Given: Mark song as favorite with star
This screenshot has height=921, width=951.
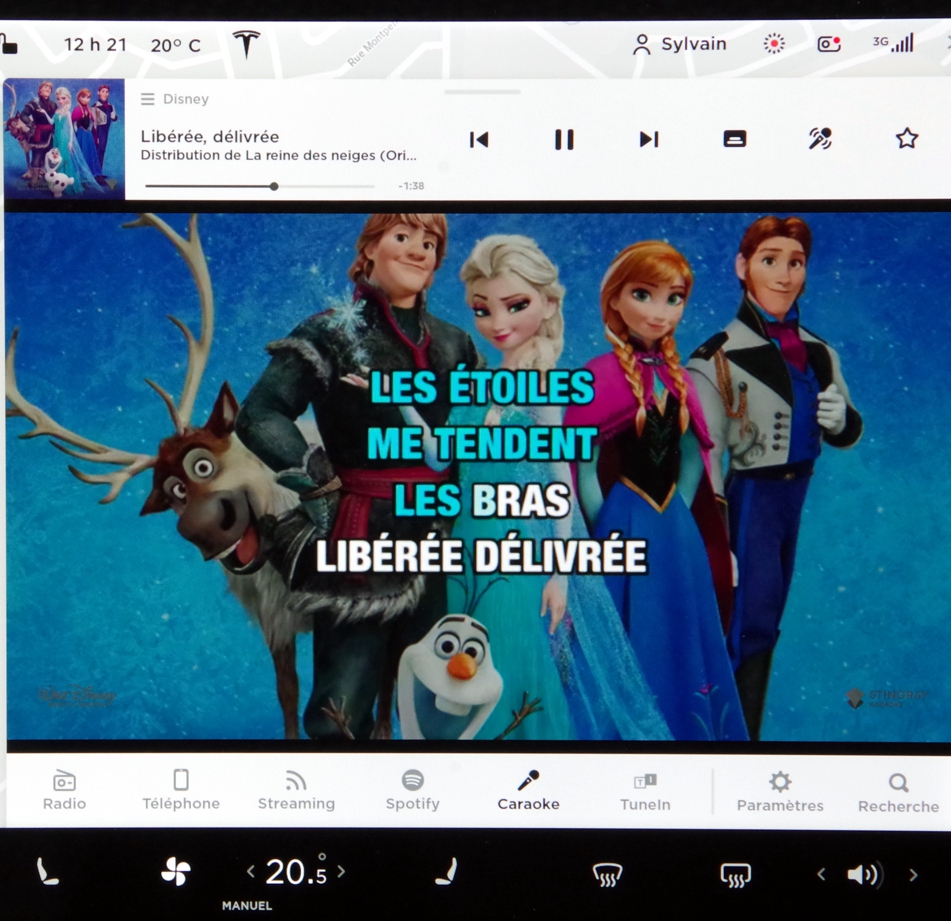Looking at the screenshot, I should [906, 138].
